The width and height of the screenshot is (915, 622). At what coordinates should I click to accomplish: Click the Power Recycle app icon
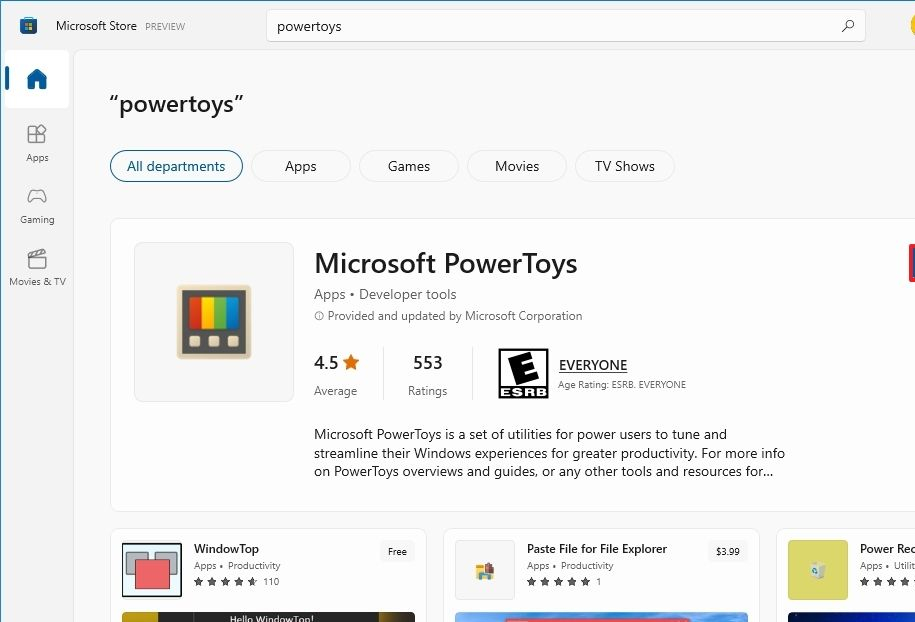818,569
